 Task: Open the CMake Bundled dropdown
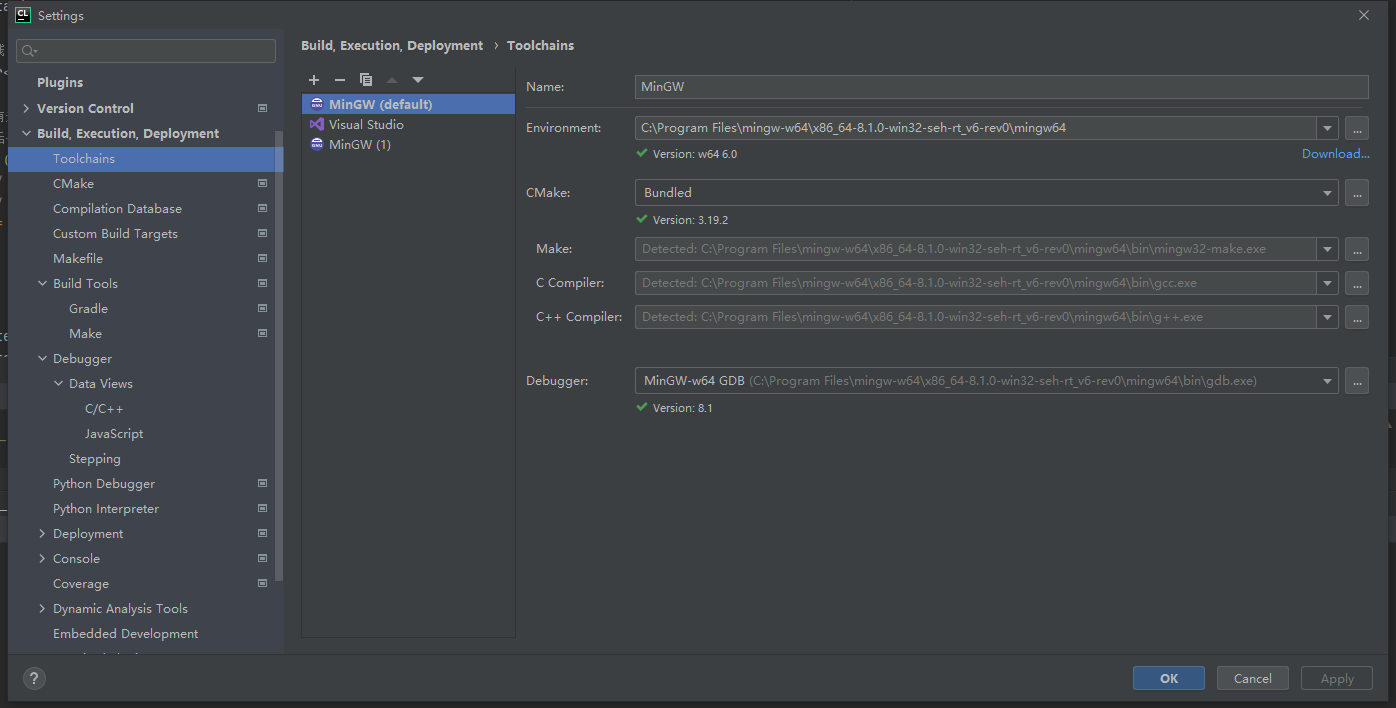tap(1327, 192)
